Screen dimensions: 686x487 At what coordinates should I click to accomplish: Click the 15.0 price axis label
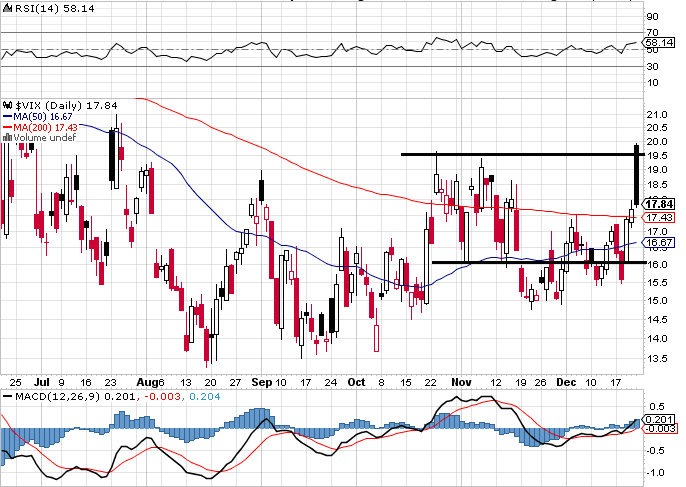click(x=657, y=301)
